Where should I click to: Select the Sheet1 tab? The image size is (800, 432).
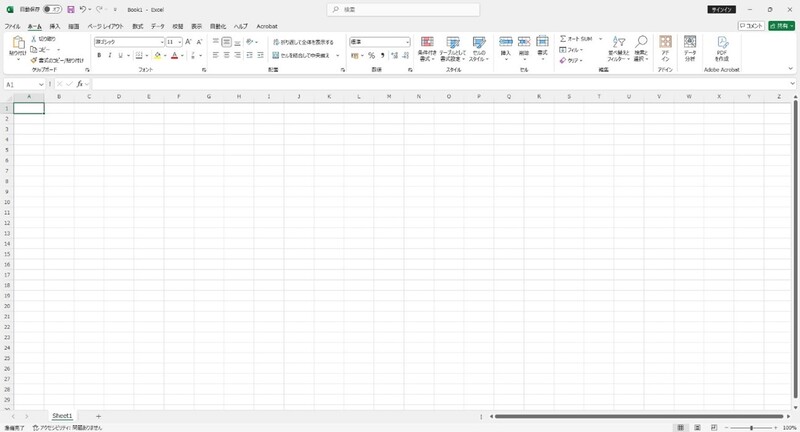[62, 416]
